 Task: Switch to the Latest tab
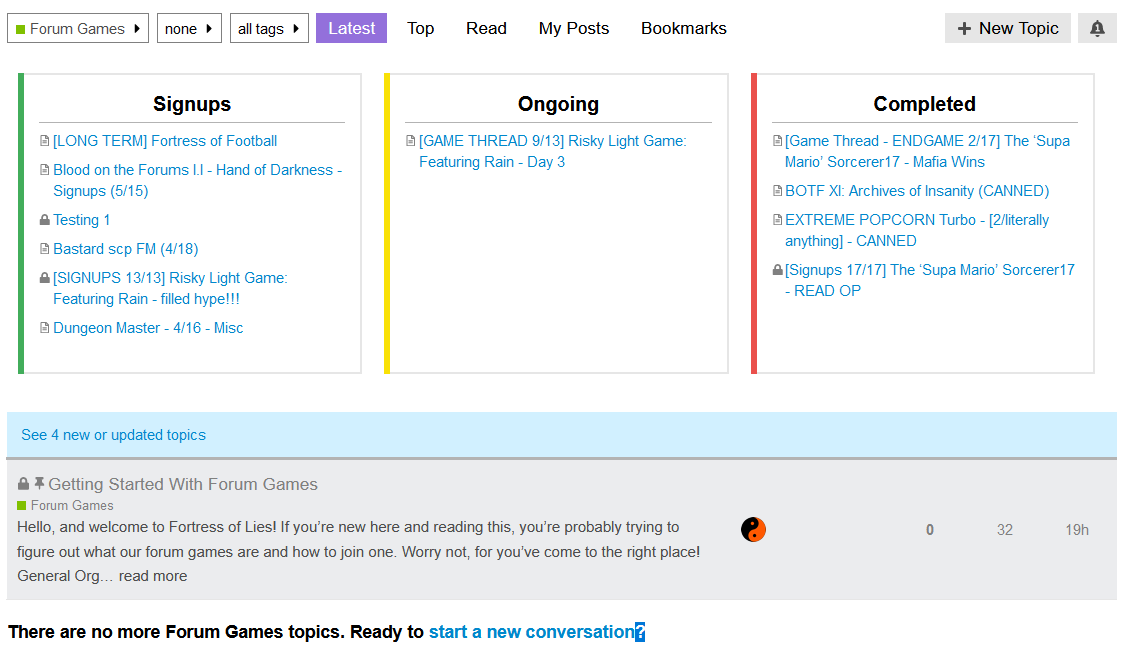tap(352, 28)
